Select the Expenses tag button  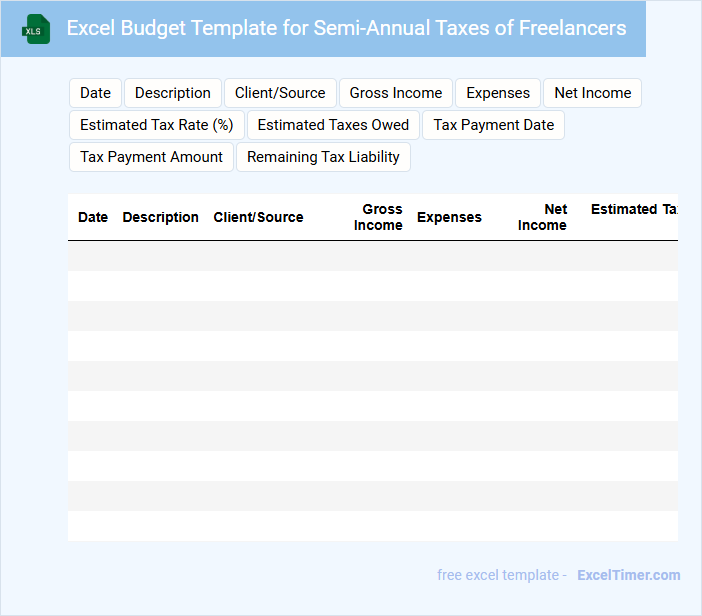coord(498,93)
